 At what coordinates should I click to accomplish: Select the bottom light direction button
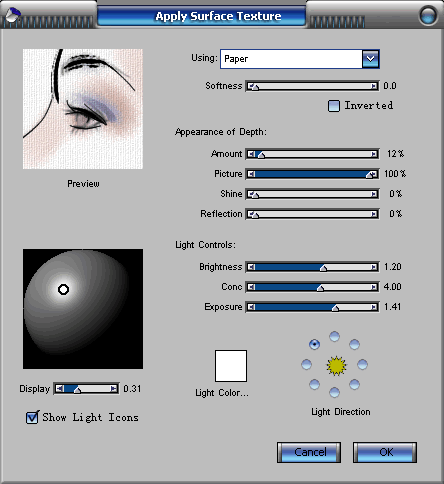(x=334, y=392)
